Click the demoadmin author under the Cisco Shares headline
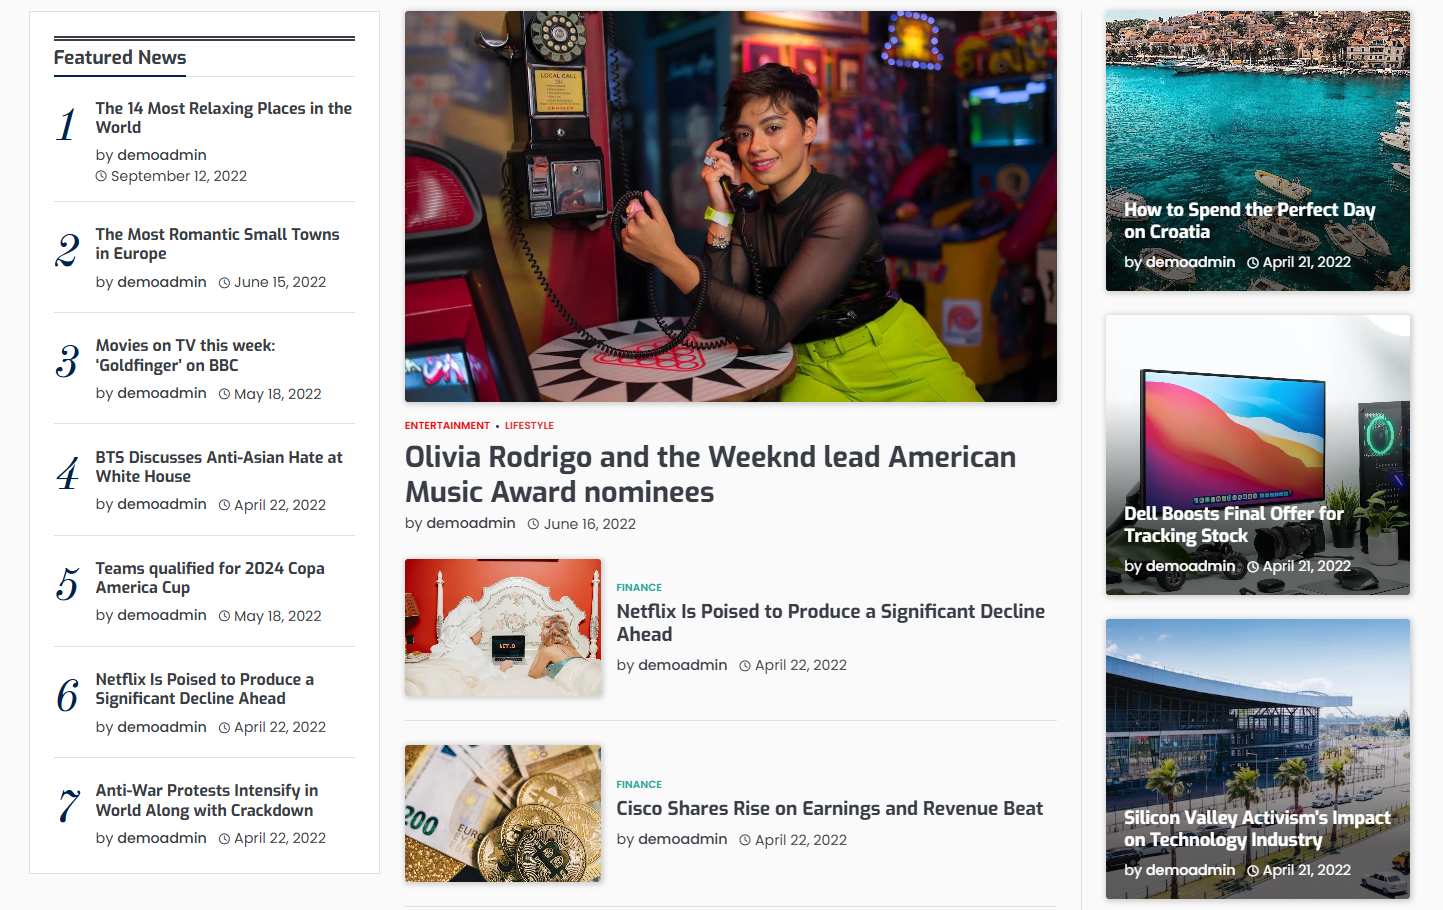The height and width of the screenshot is (910, 1443). [x=683, y=839]
